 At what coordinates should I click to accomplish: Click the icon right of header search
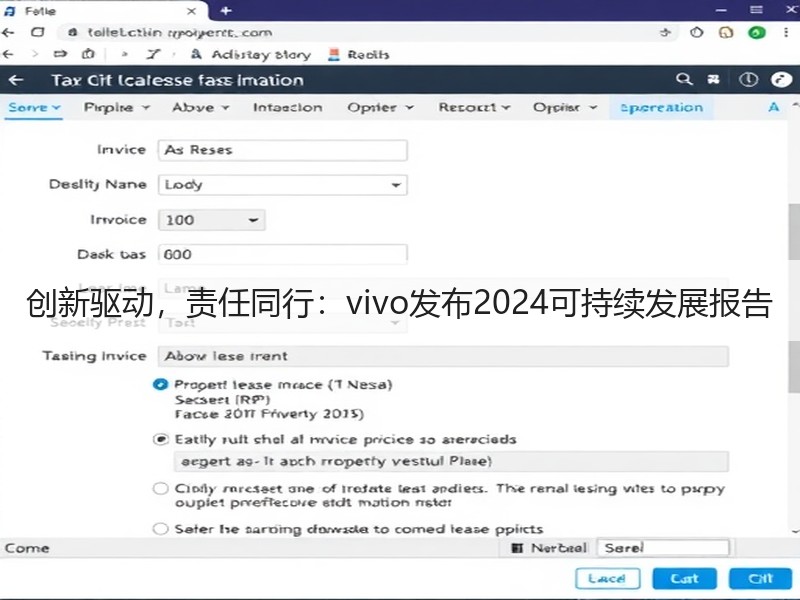[x=713, y=80]
